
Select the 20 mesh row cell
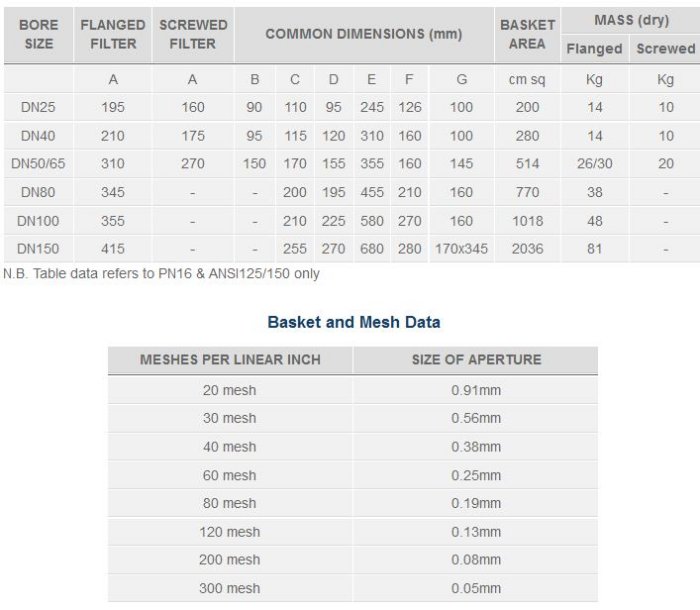[x=230, y=390]
